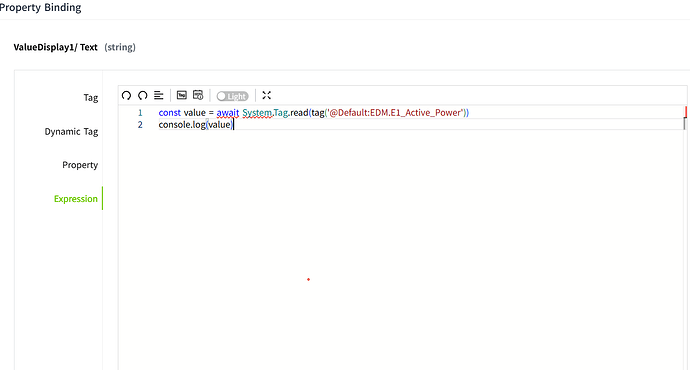Click the '(string)' type label
The height and width of the screenshot is (370, 690).
120,48
